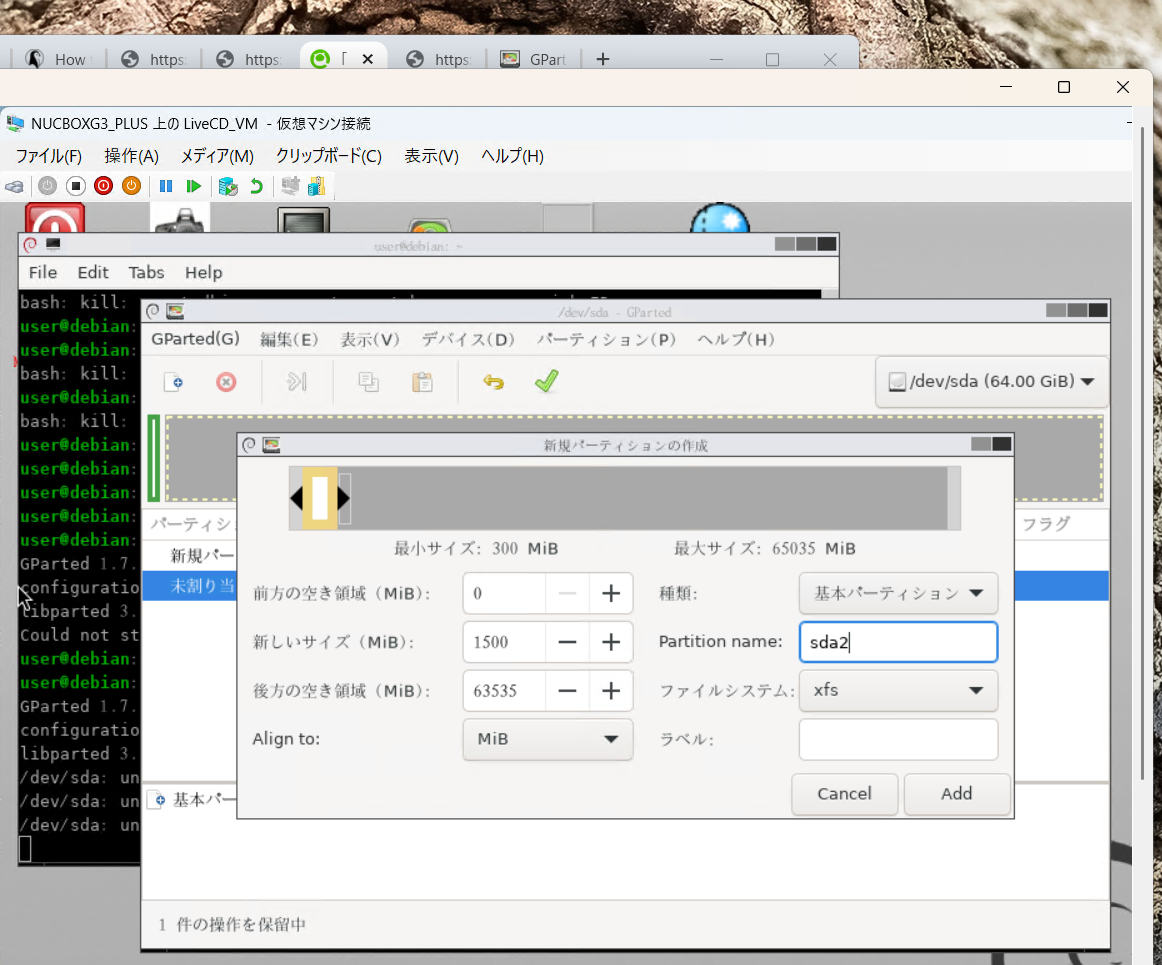This screenshot has width=1162, height=965.
Task: Click the orange save state icon
Action: [x=131, y=186]
